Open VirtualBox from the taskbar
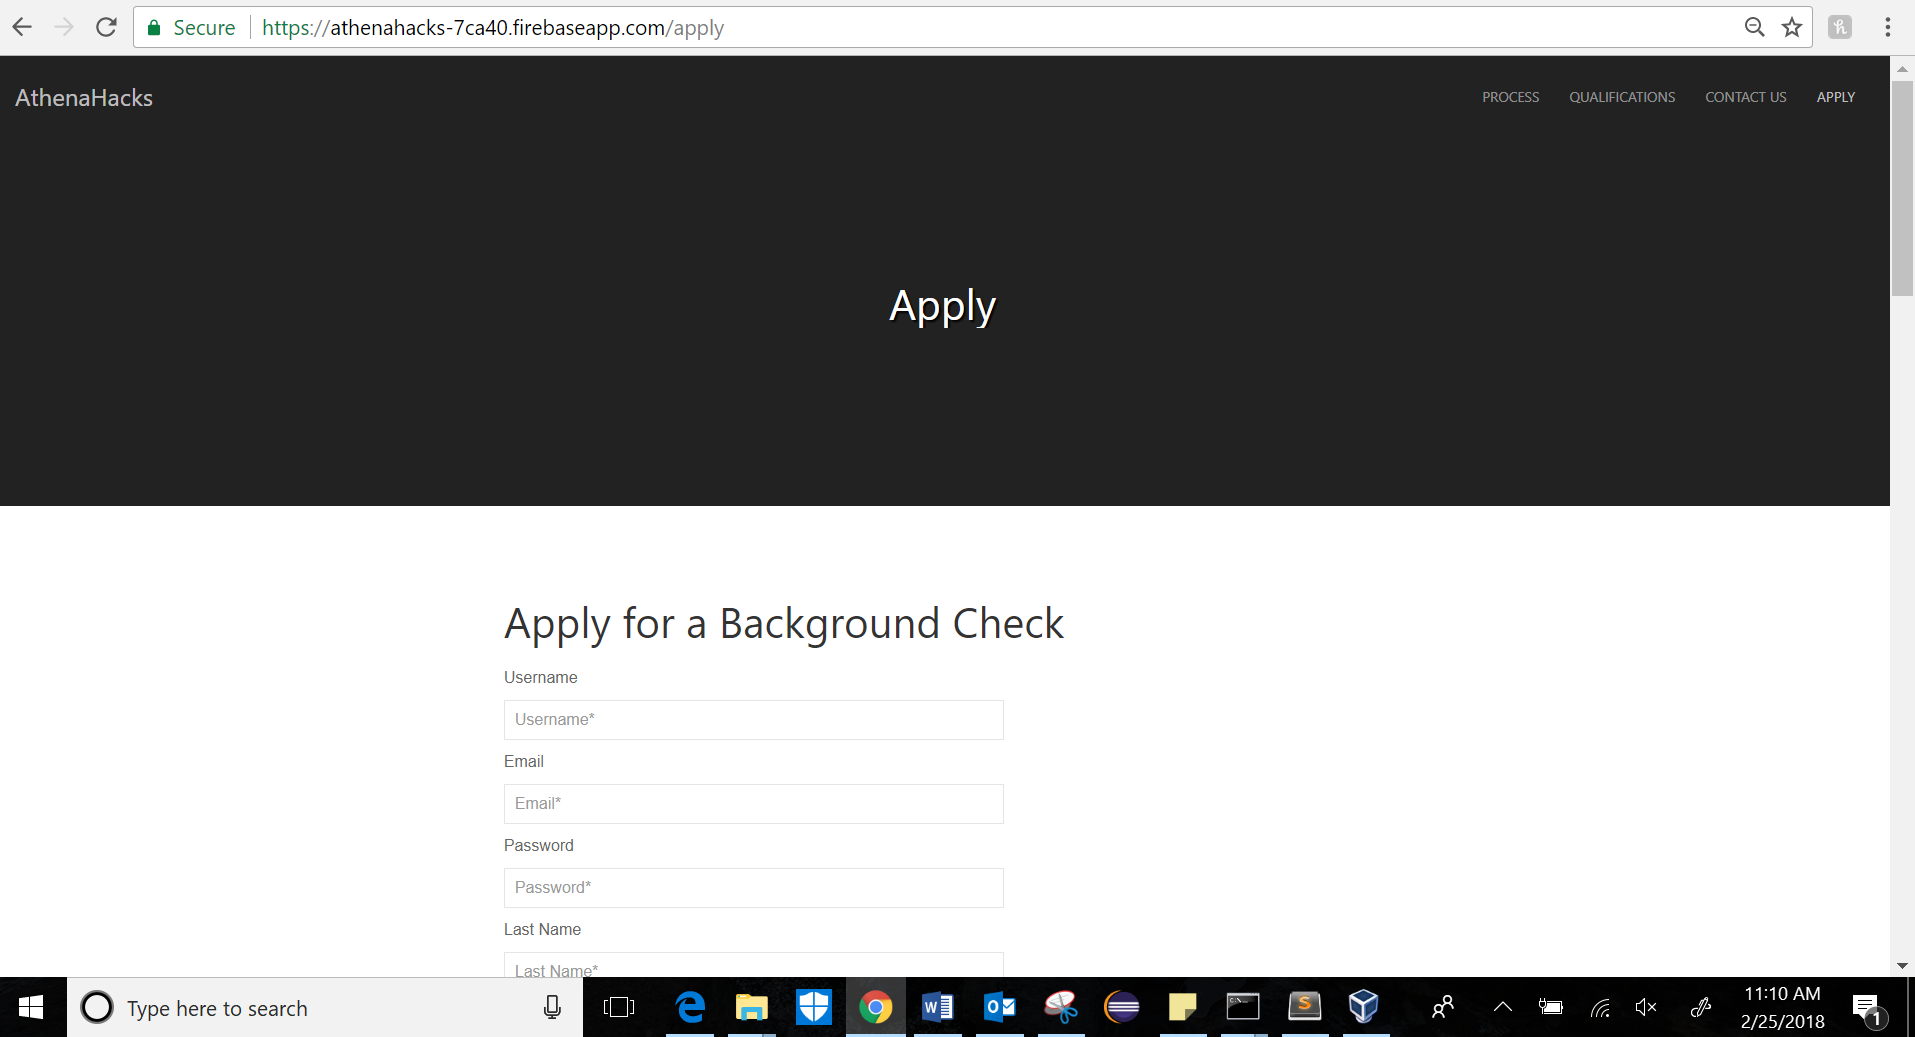This screenshot has height=1037, width=1915. coord(1364,1007)
